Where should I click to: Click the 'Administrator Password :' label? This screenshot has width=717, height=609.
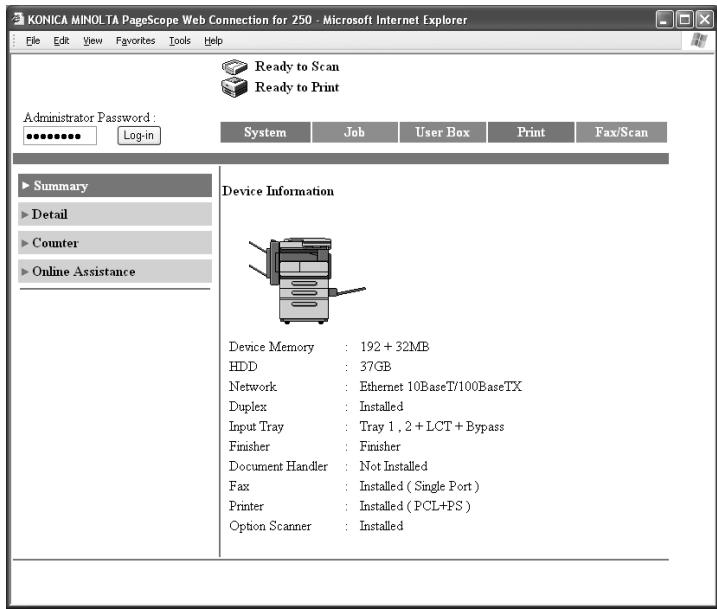90,118
